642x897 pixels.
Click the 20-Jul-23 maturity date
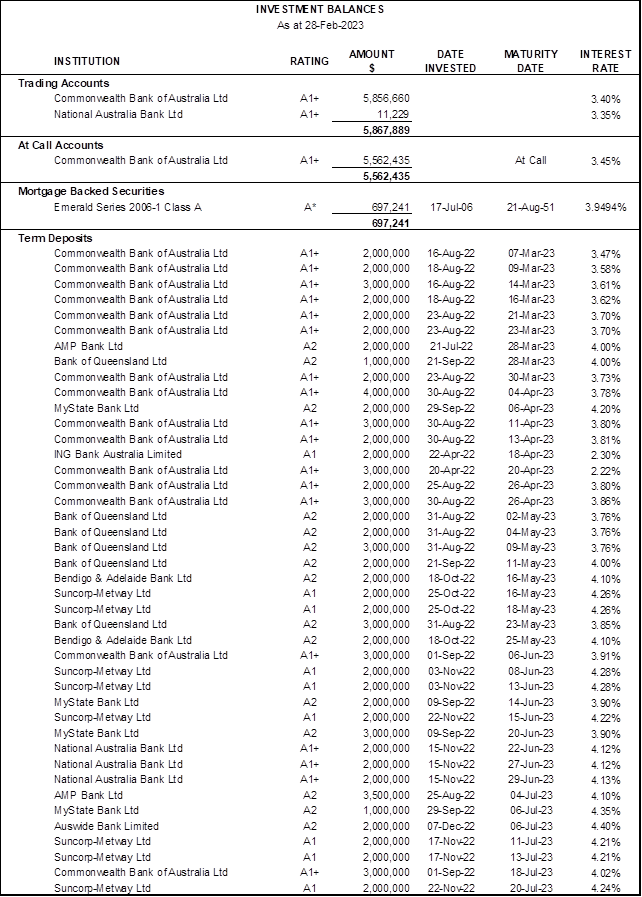coord(531,888)
